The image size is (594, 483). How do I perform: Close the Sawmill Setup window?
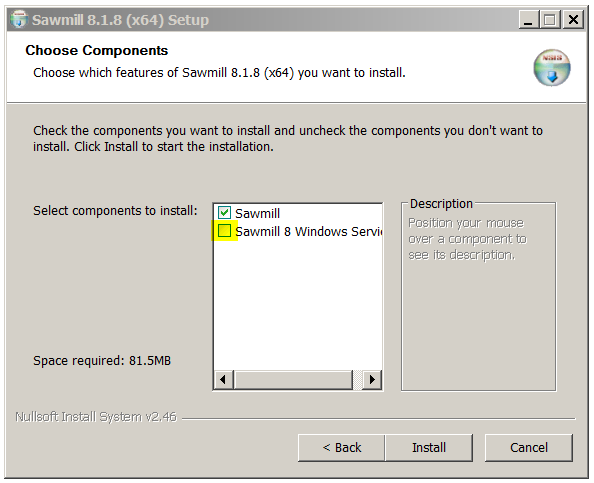(x=573, y=19)
